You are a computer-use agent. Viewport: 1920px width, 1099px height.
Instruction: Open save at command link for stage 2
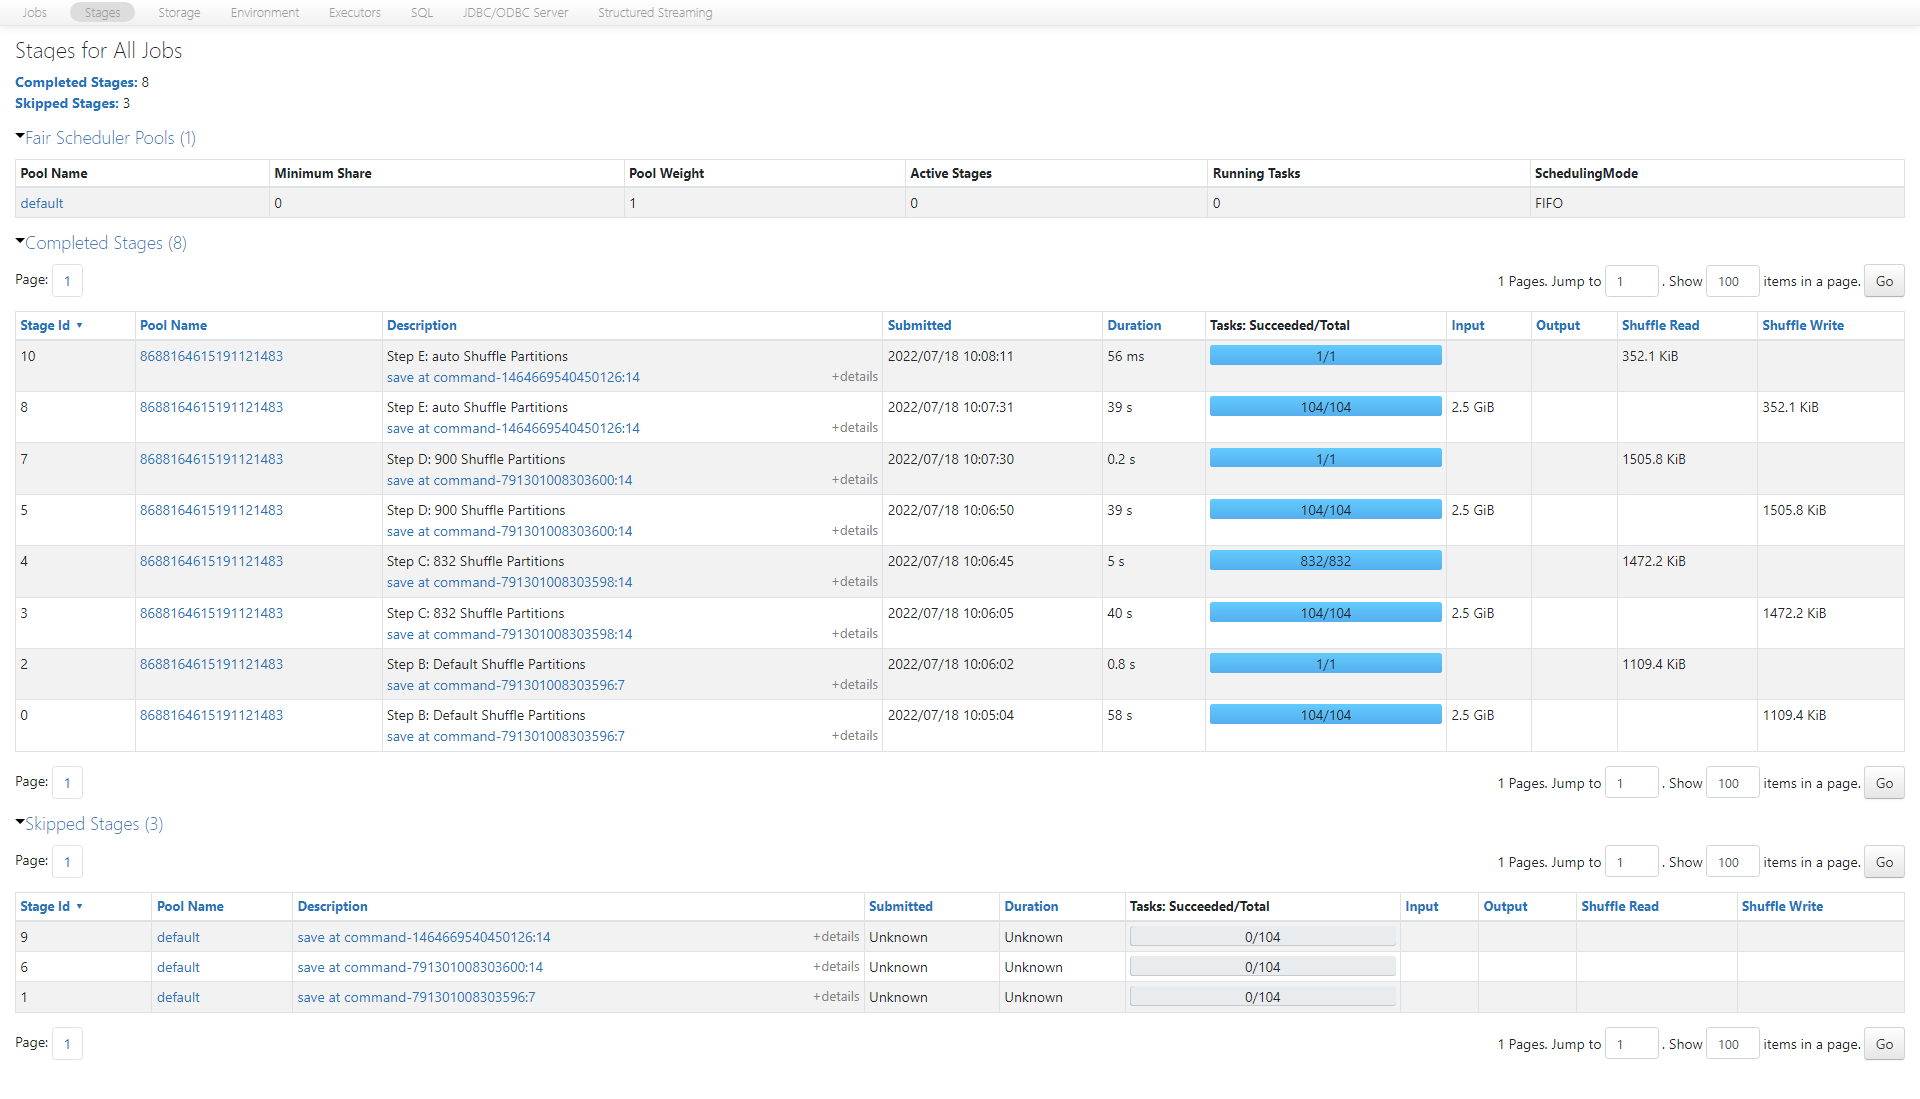click(505, 685)
